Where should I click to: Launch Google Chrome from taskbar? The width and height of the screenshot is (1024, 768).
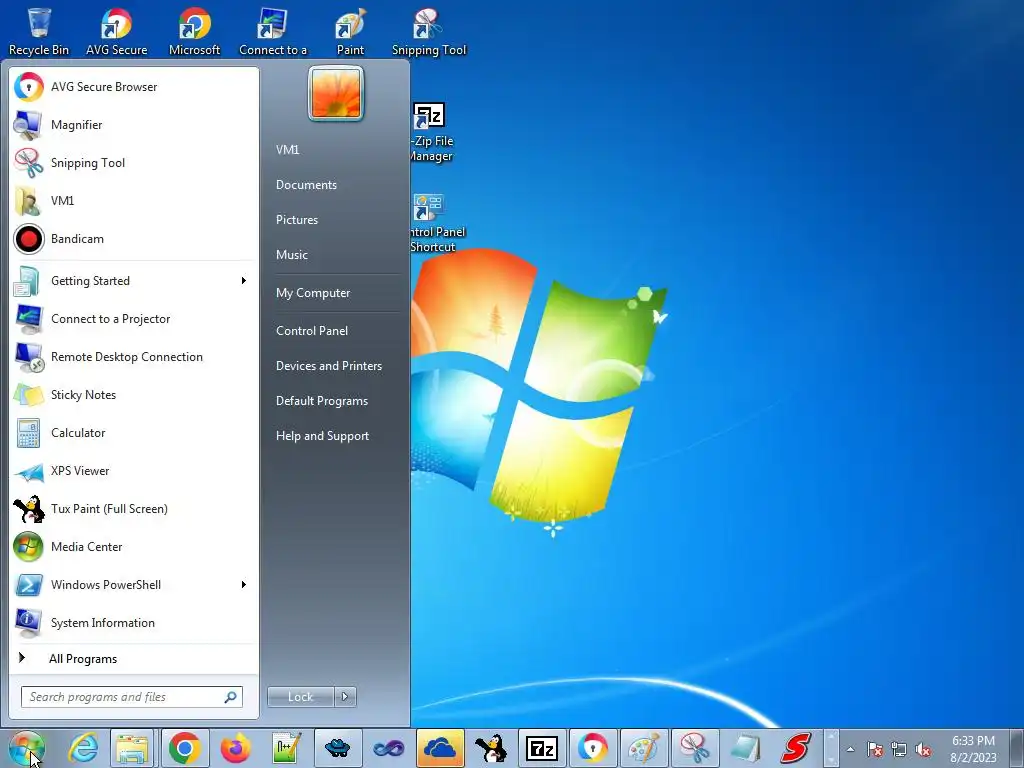[185, 748]
